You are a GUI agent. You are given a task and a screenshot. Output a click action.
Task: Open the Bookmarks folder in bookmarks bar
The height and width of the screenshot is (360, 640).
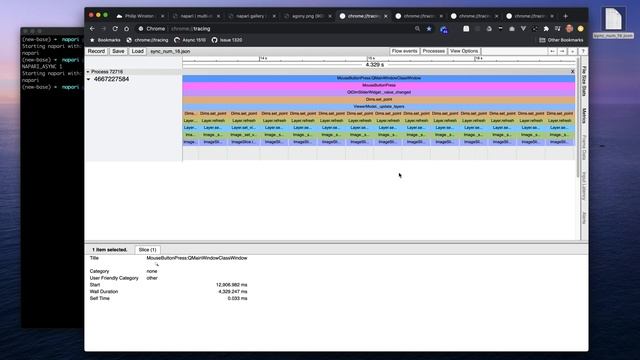click(x=105, y=40)
